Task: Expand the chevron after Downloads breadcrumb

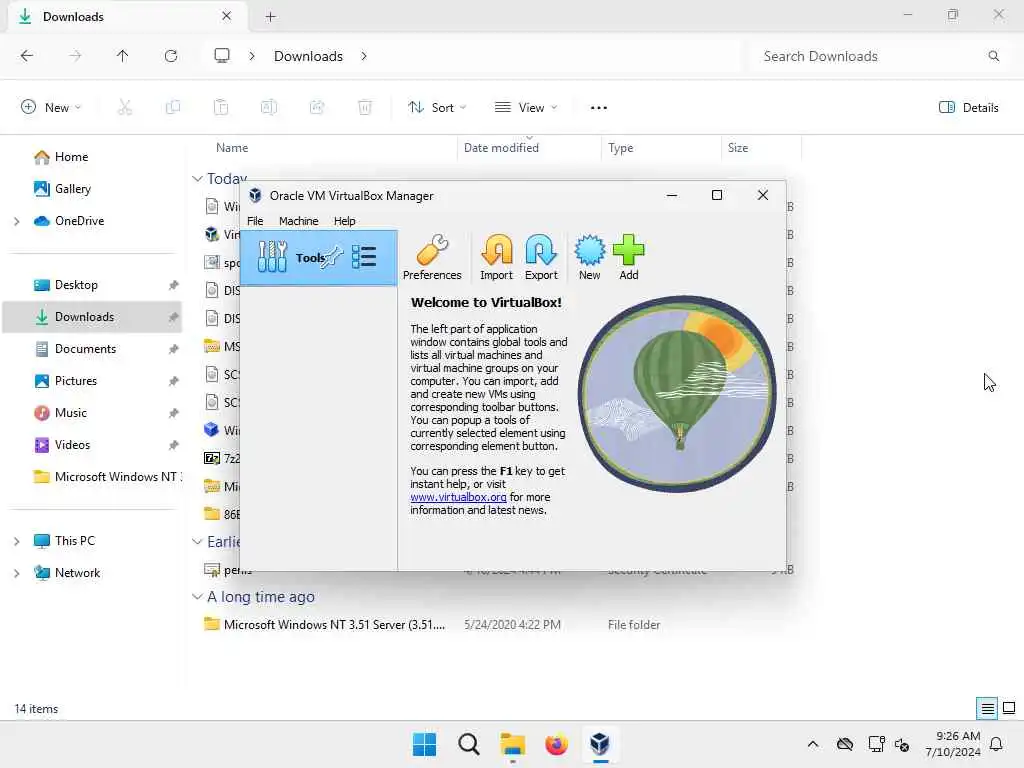Action: [364, 56]
